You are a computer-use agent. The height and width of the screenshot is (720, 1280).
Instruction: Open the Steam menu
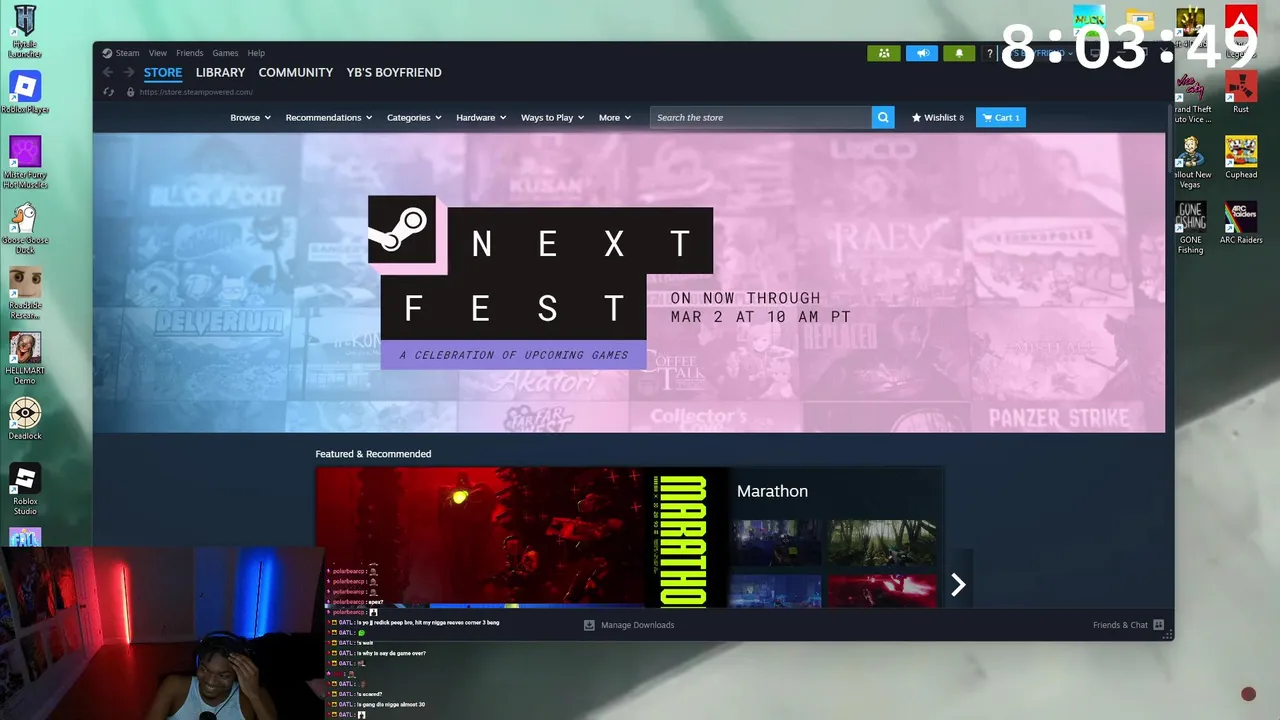pos(127,53)
